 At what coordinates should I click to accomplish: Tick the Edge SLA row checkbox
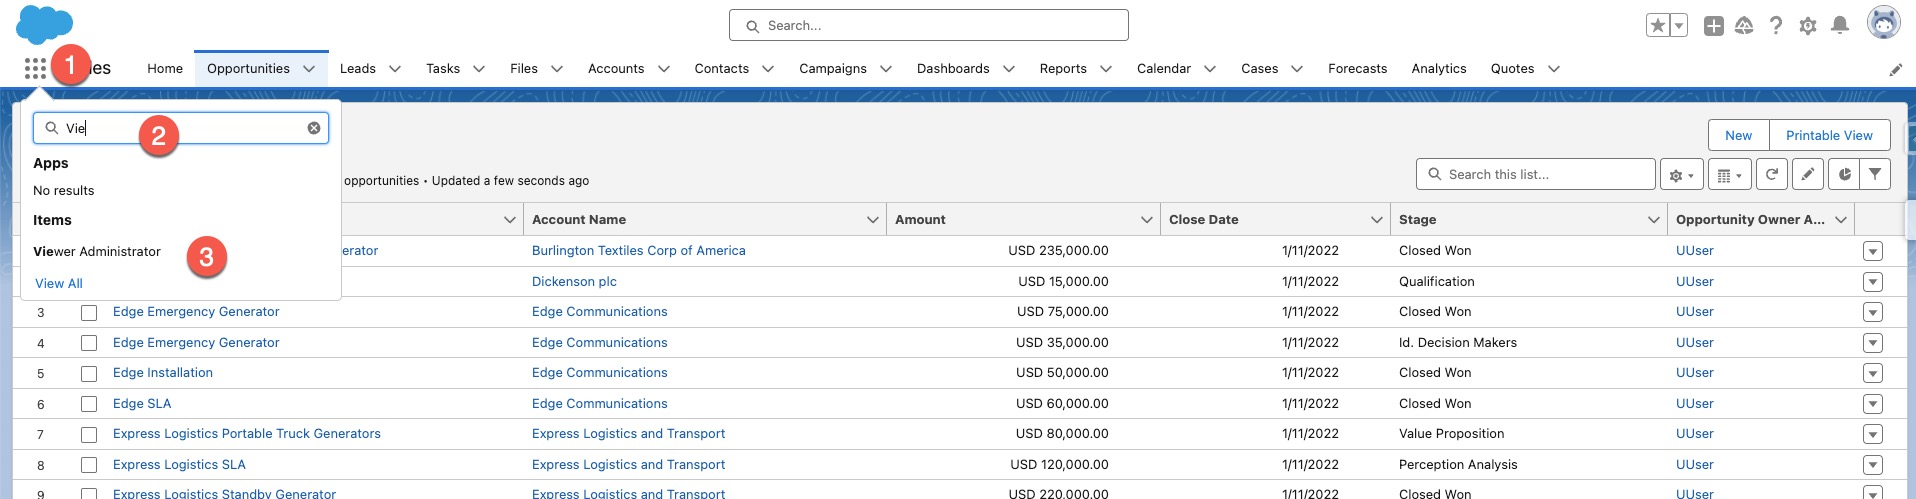pyautogui.click(x=89, y=404)
